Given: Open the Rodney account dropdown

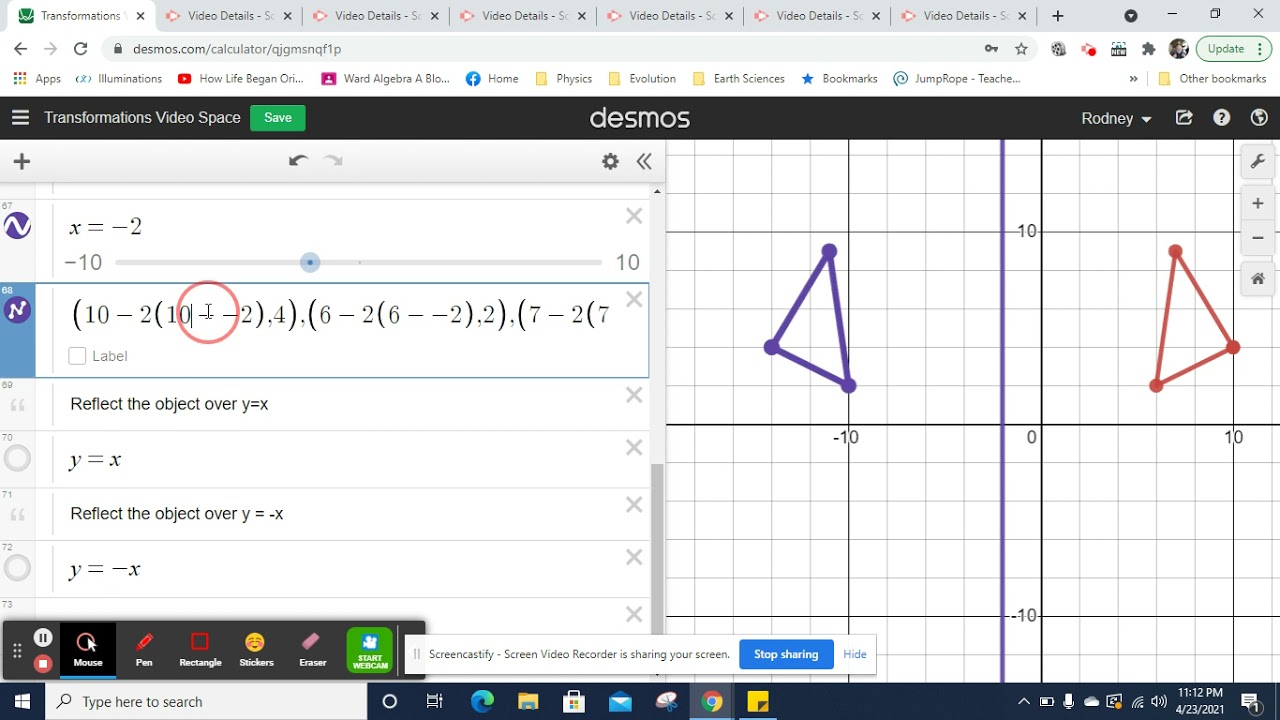Looking at the screenshot, I should pos(1116,118).
